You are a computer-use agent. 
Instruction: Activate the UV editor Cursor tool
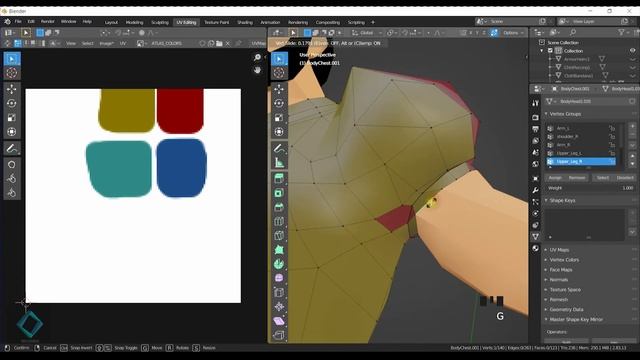click(x=11, y=73)
